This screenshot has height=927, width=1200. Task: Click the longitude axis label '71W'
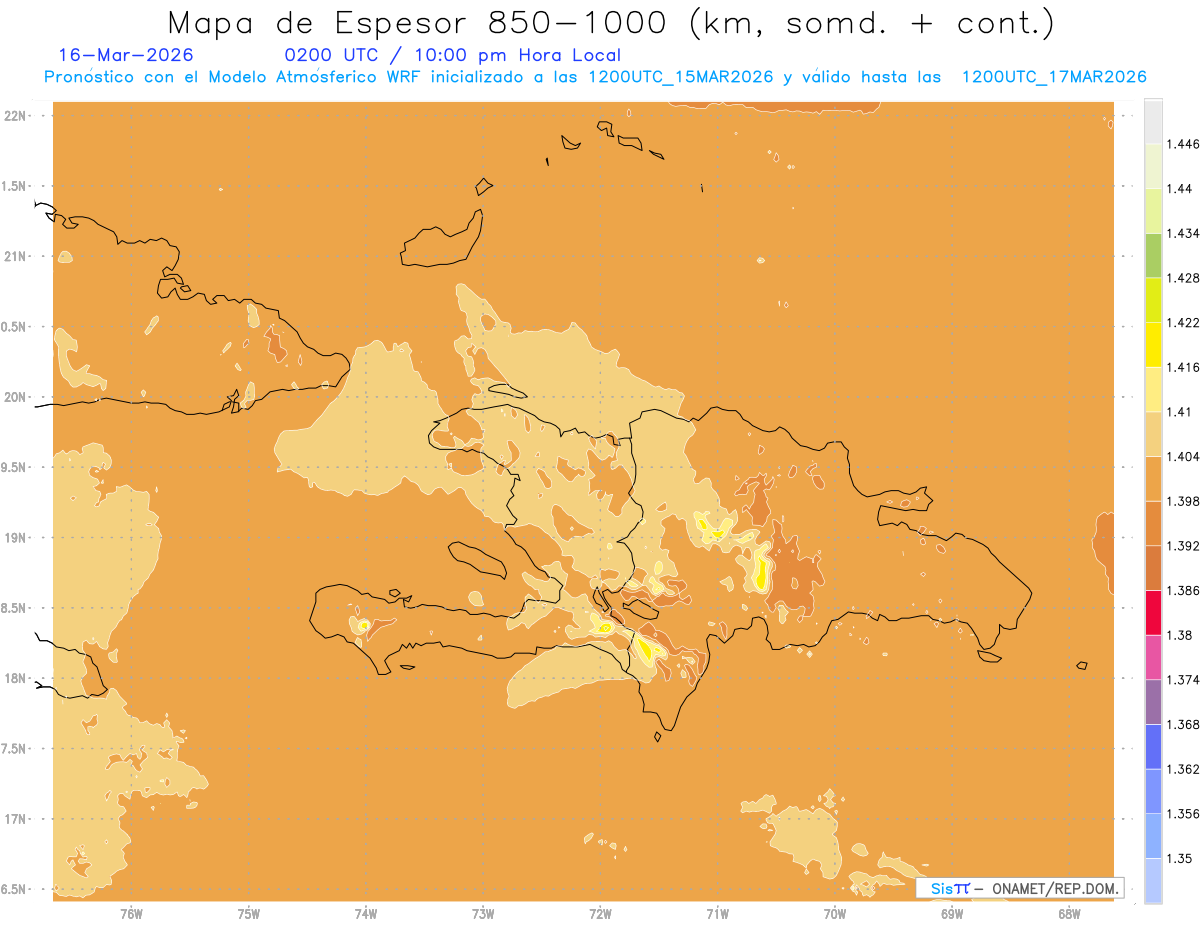(717, 913)
